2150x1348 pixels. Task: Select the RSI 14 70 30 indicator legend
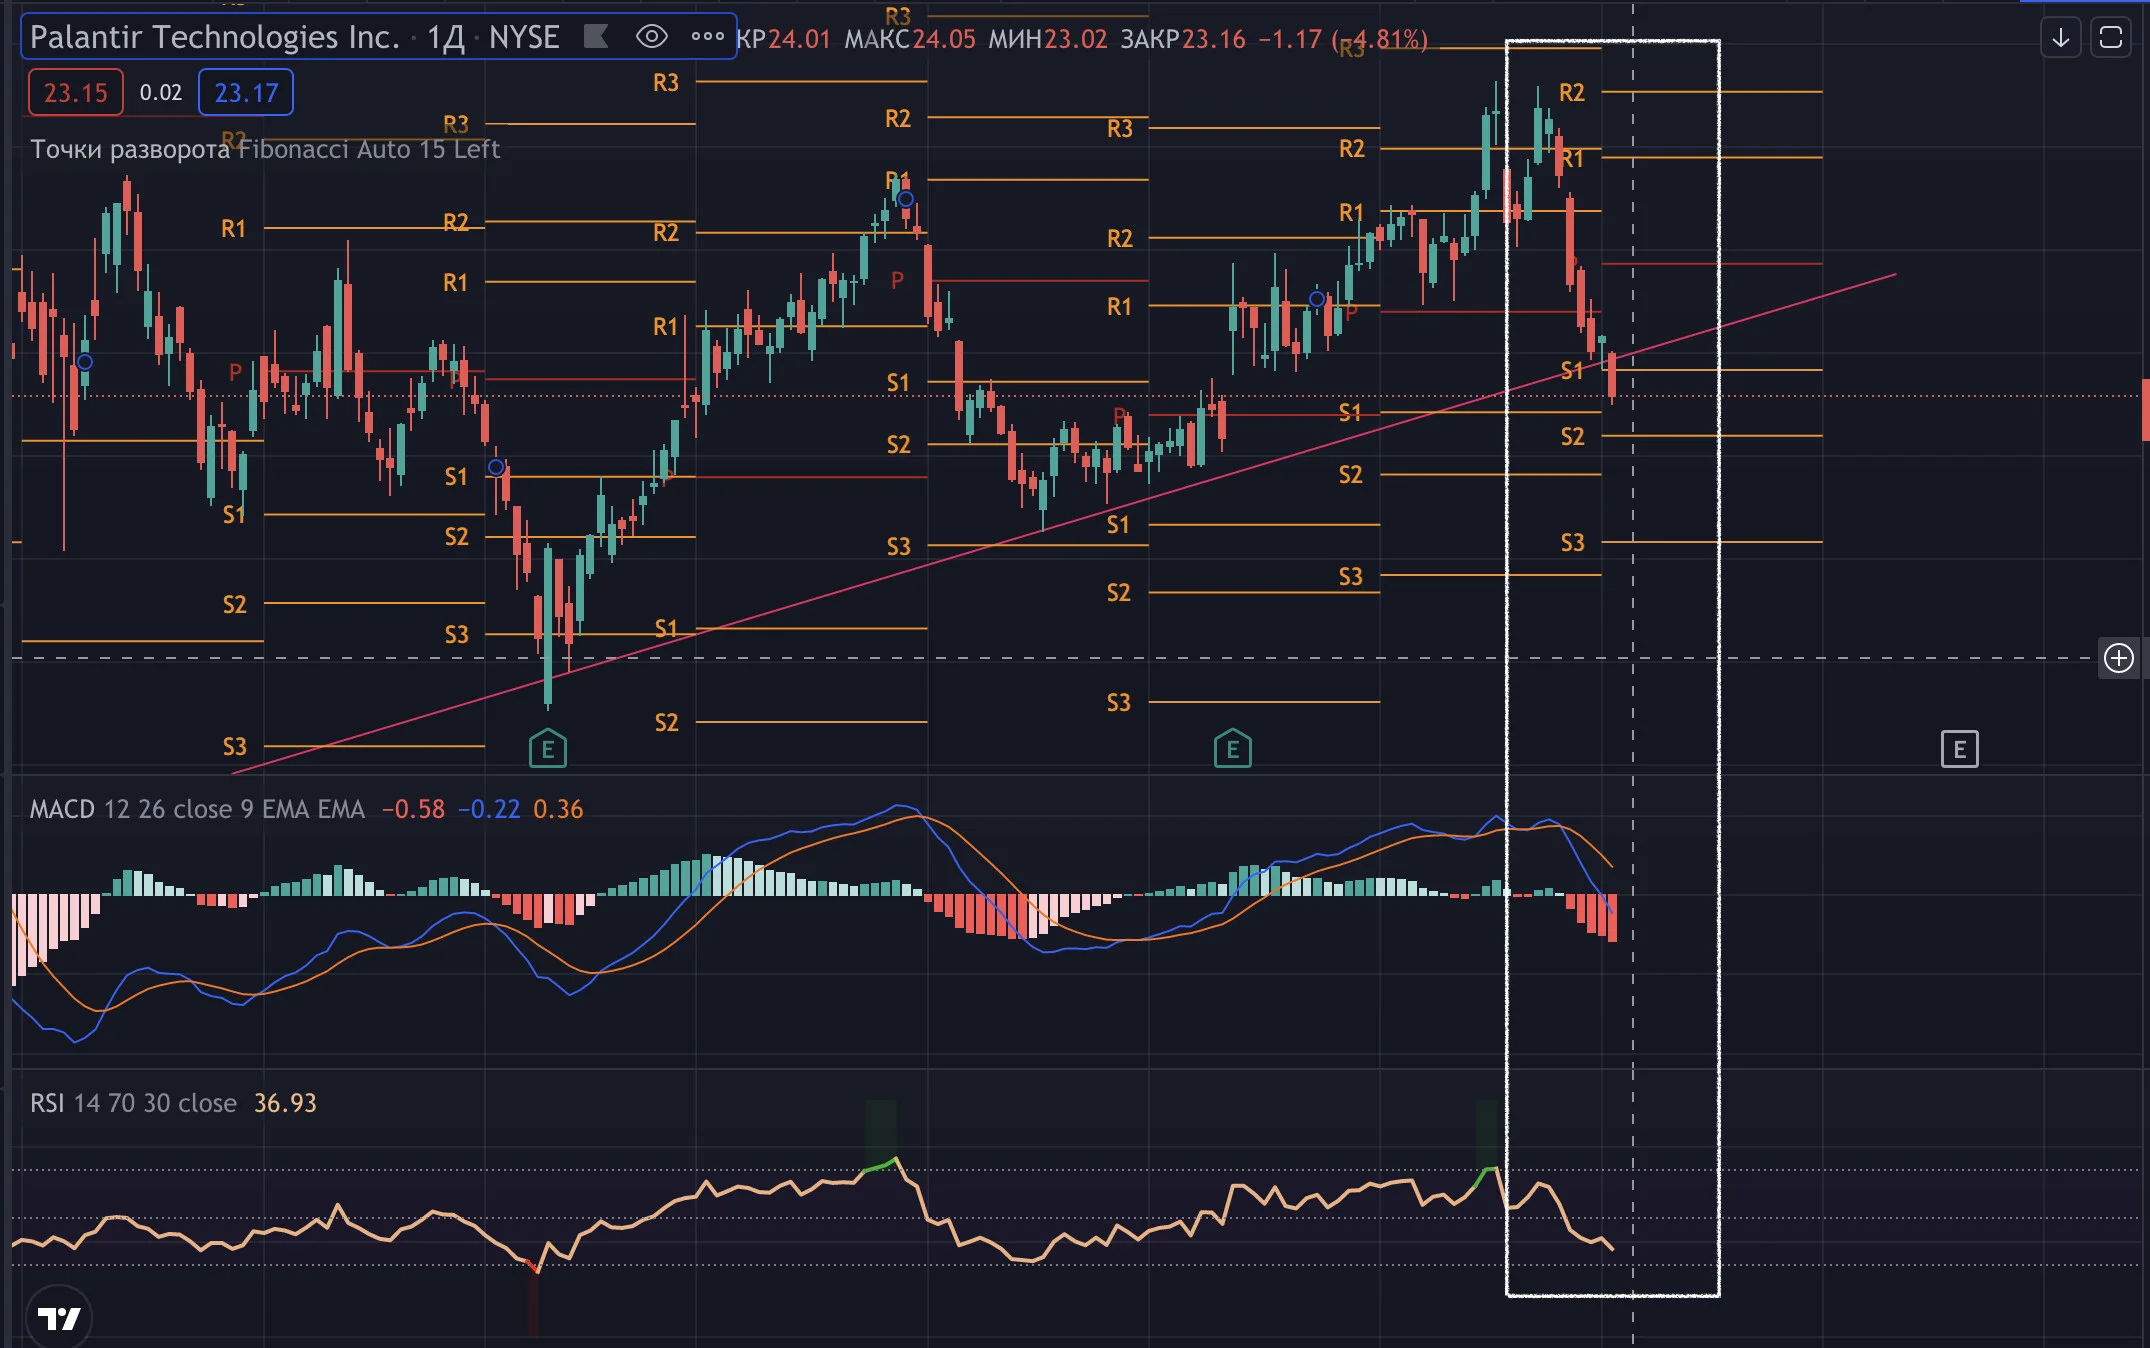[134, 1103]
